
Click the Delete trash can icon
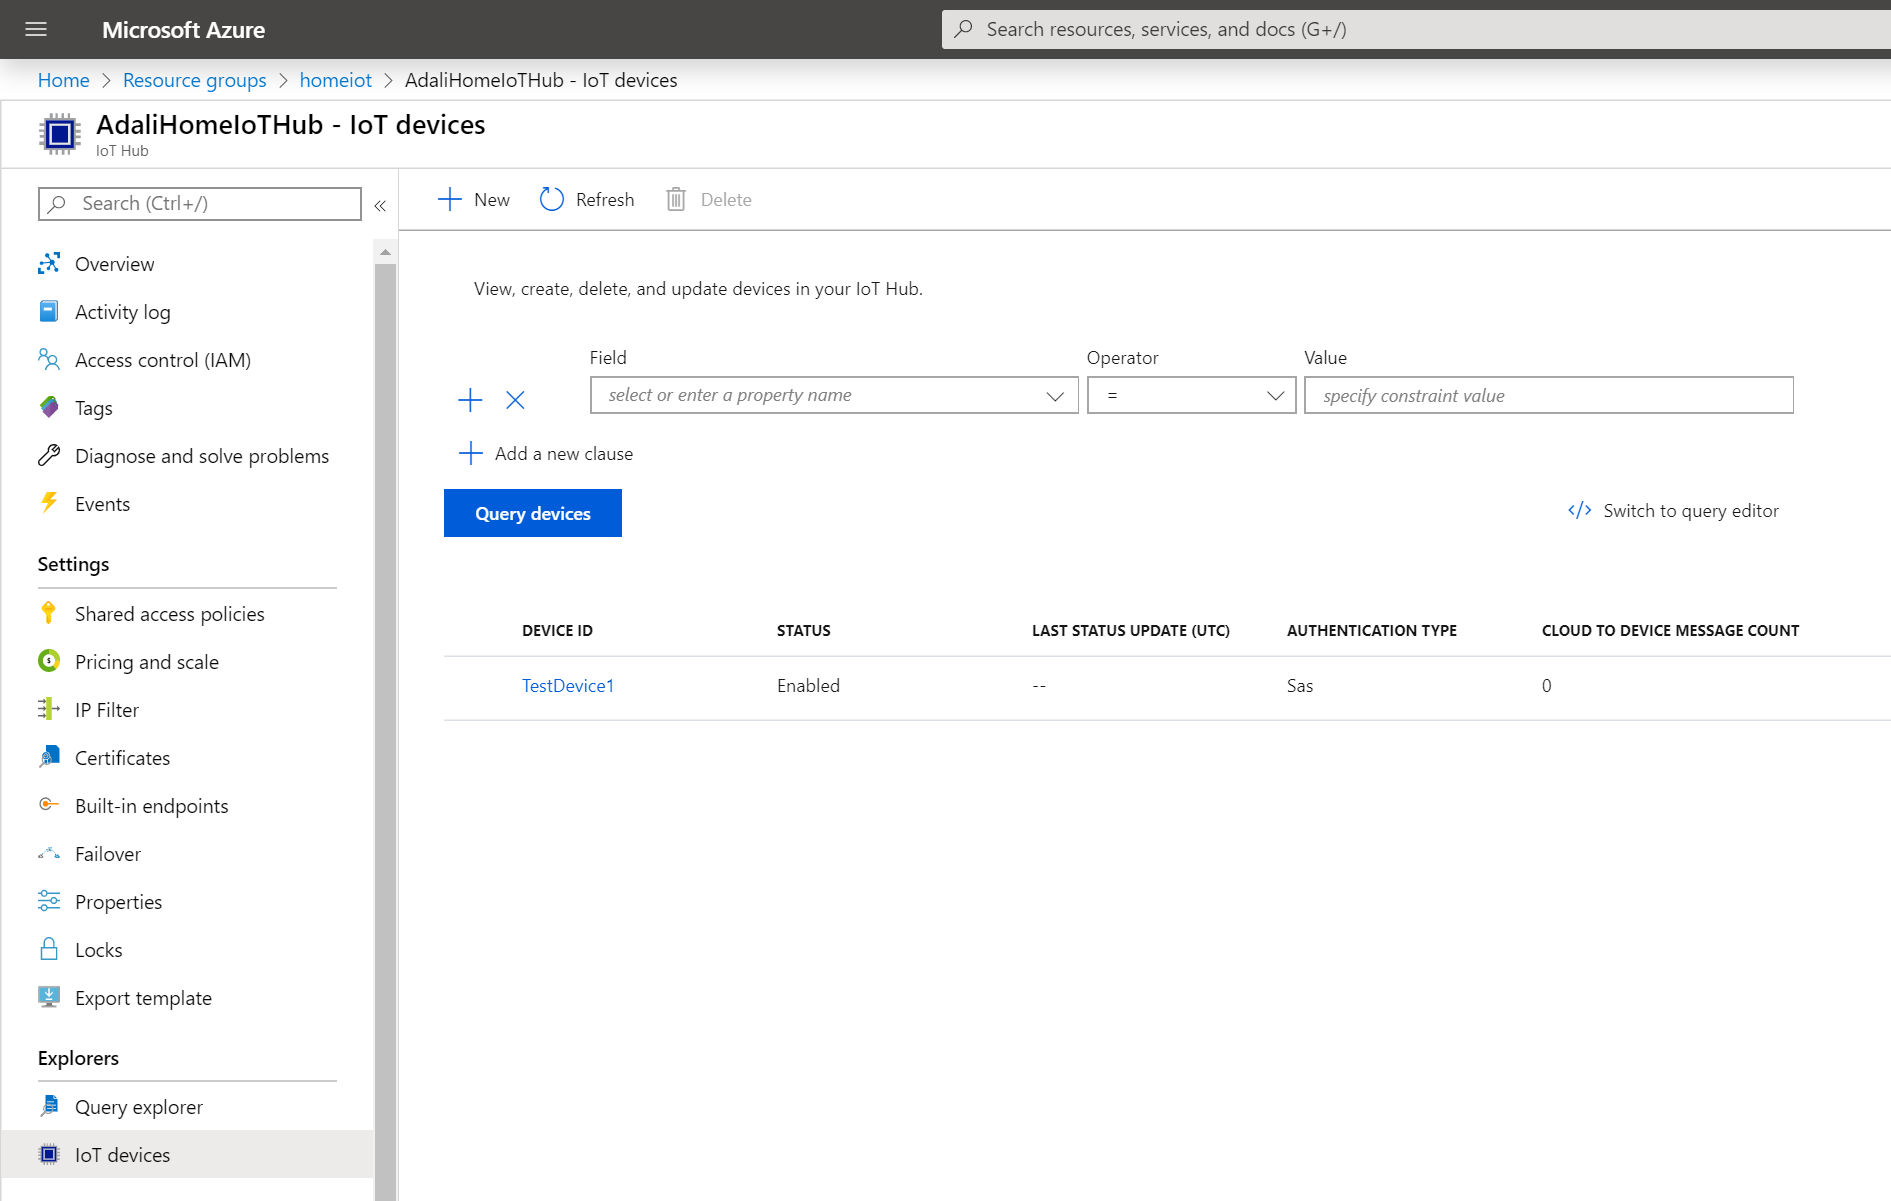click(676, 199)
